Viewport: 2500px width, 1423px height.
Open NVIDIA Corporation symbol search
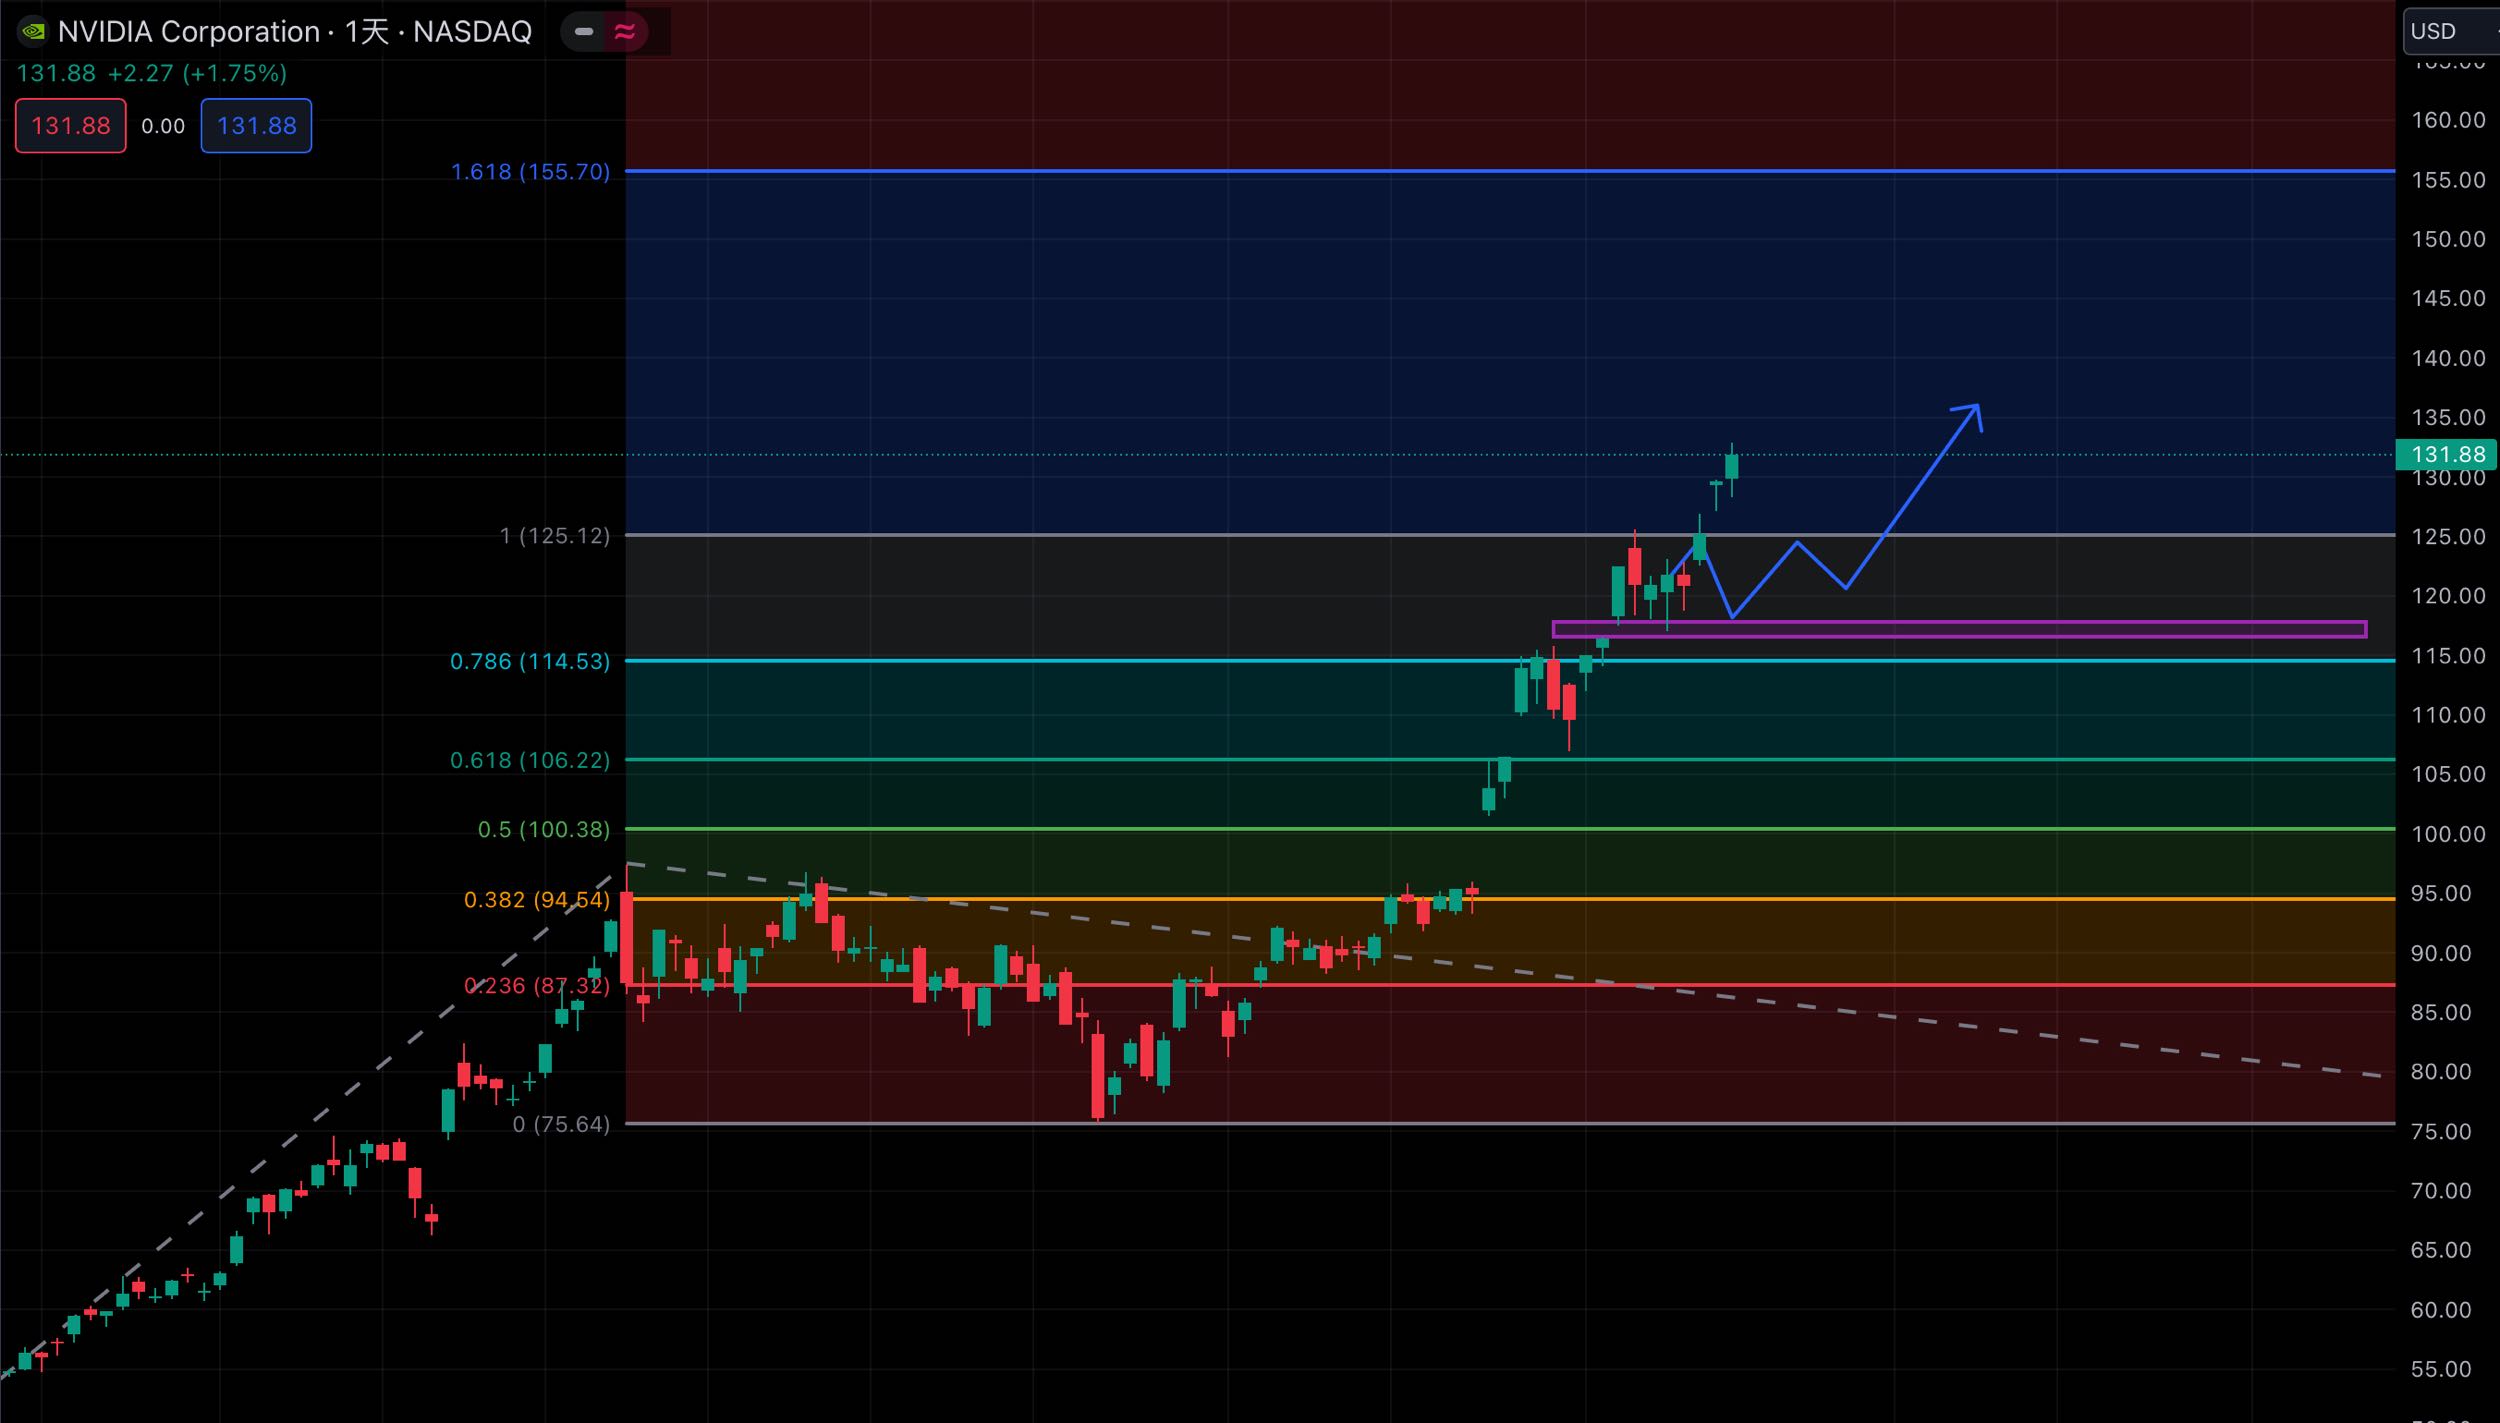click(188, 32)
